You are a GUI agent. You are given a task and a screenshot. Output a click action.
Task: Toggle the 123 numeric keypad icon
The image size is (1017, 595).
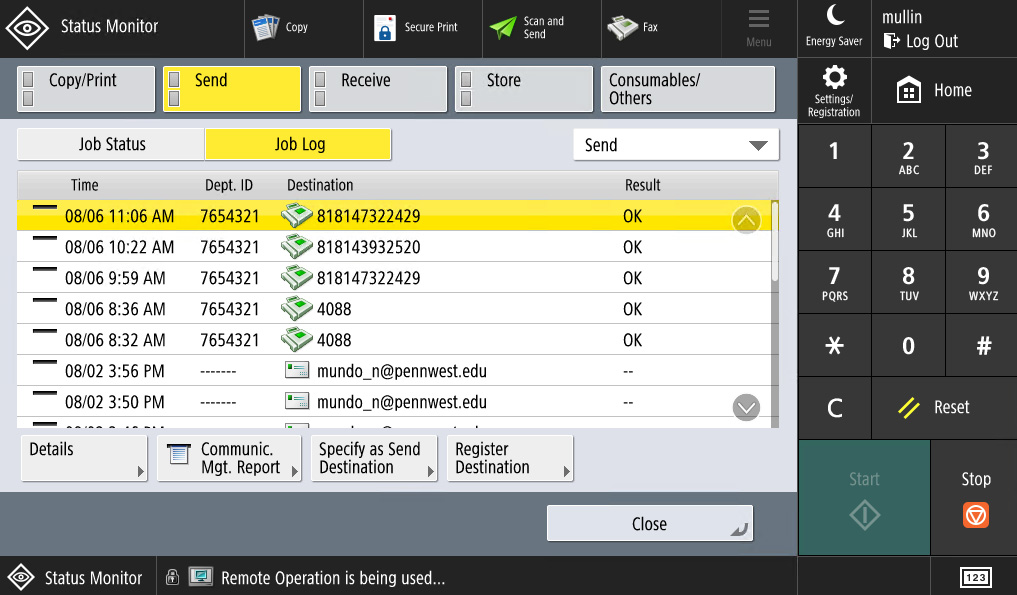pos(975,577)
